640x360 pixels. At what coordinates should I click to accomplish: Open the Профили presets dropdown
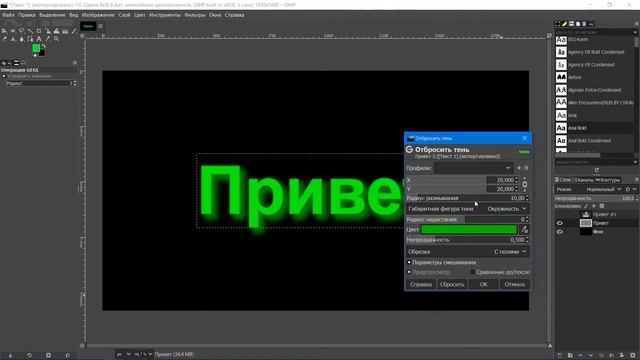coord(473,168)
